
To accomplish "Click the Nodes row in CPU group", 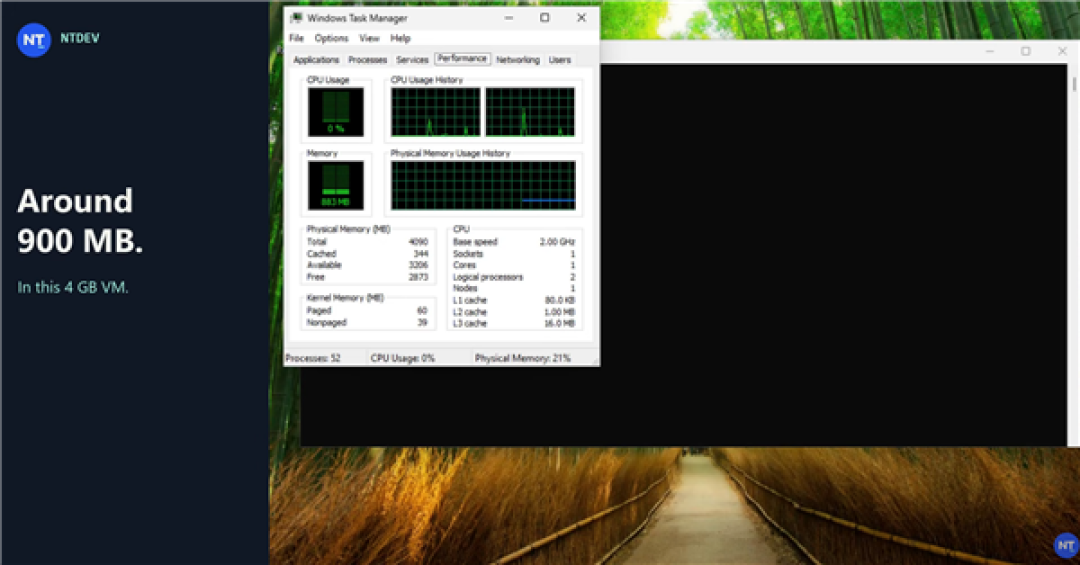I will coord(514,288).
